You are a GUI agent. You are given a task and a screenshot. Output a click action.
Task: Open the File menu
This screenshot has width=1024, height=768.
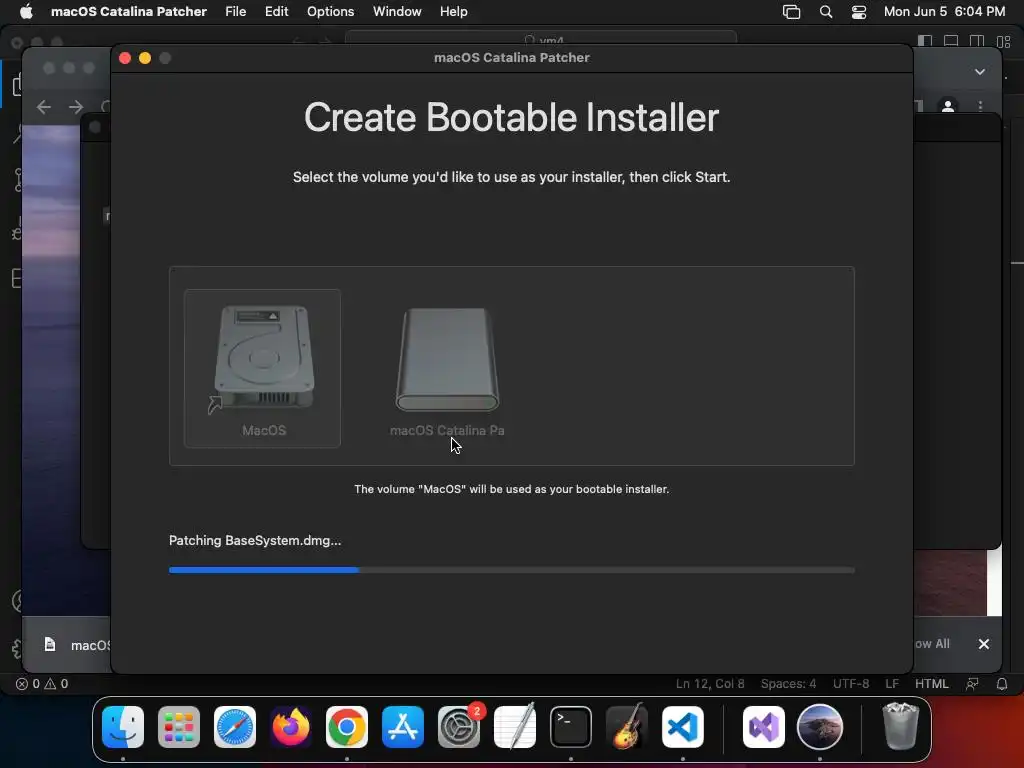click(x=236, y=12)
